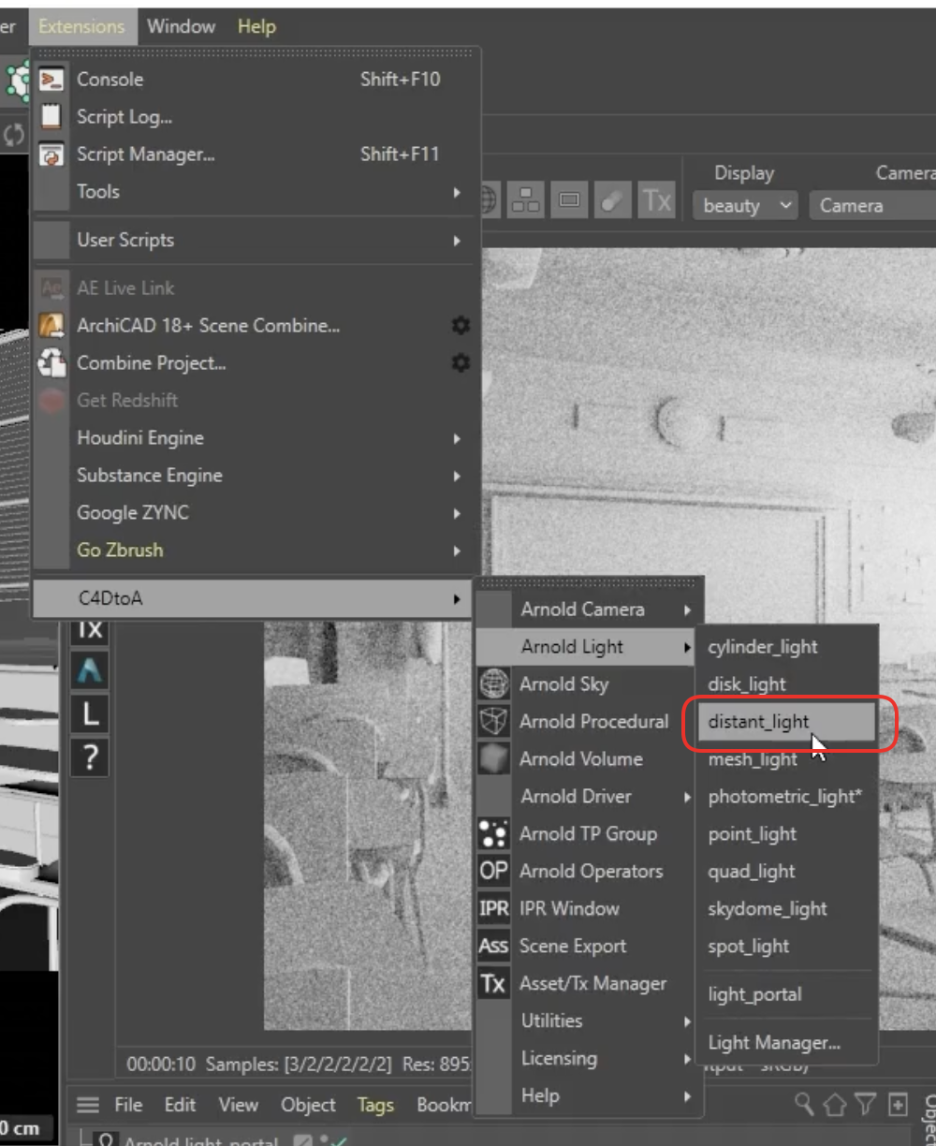The height and width of the screenshot is (1146, 936).
Task: Expand the Arnold Camera submenu
Action: 585,610
